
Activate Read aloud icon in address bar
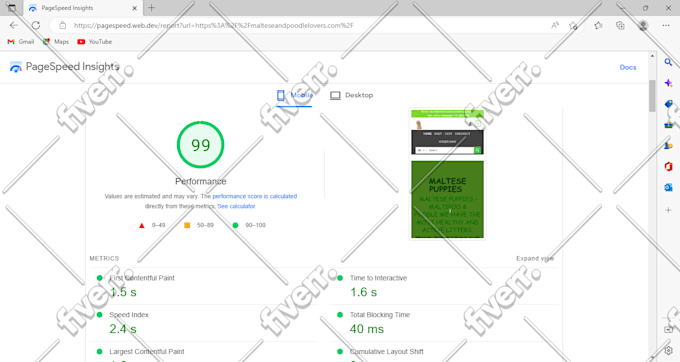[555, 26]
